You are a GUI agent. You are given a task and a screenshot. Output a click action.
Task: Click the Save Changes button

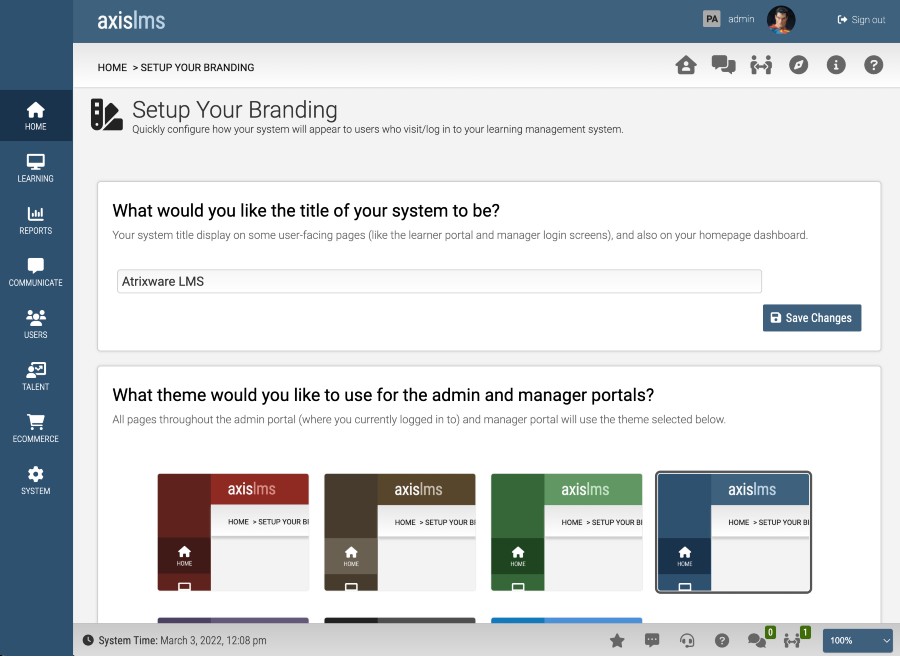pos(811,318)
